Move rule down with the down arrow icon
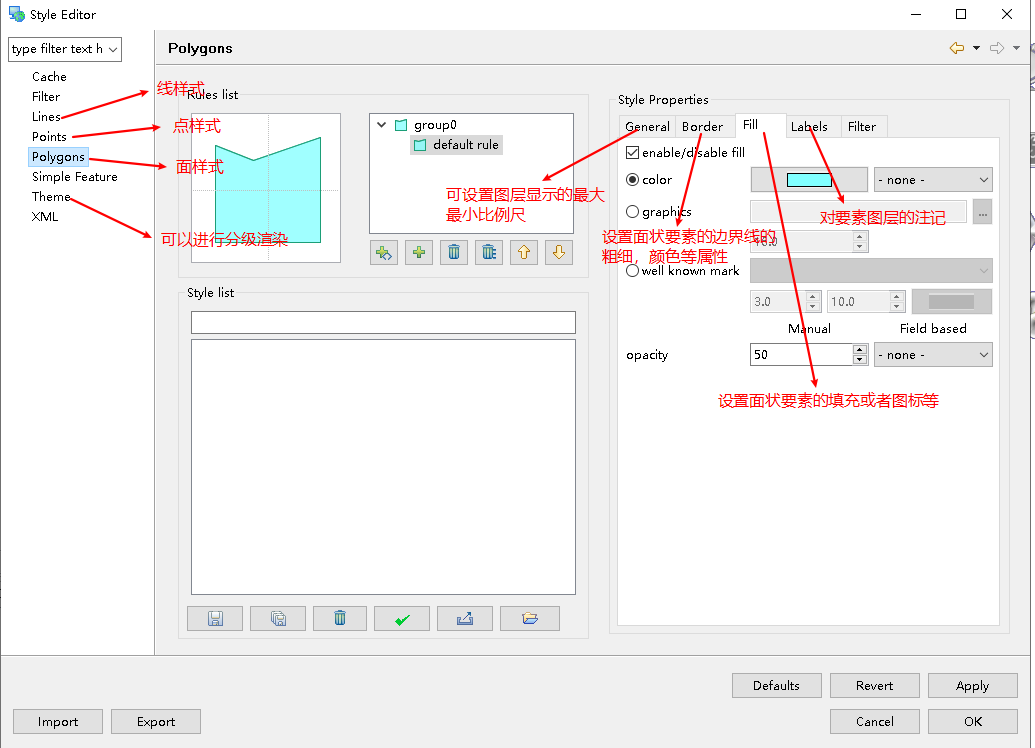Screen dimensions: 1035x748 click(558, 252)
